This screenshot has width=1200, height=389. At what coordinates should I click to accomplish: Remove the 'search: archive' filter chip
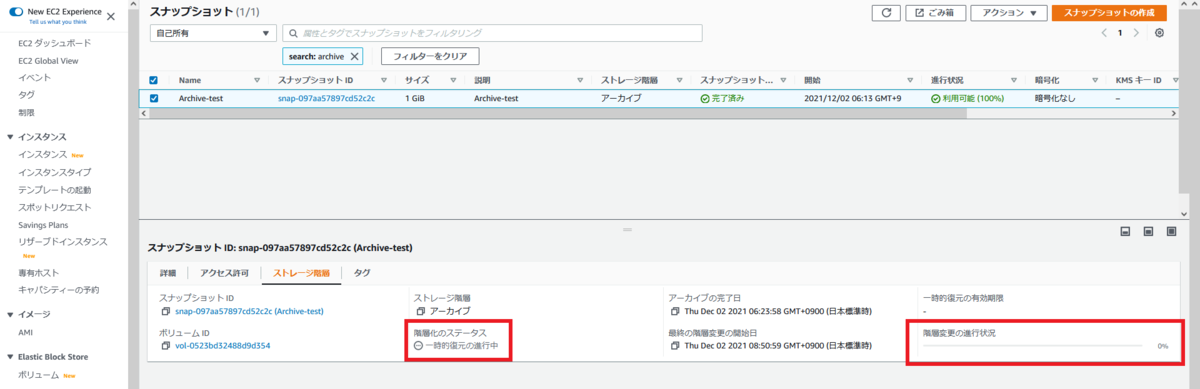355,56
